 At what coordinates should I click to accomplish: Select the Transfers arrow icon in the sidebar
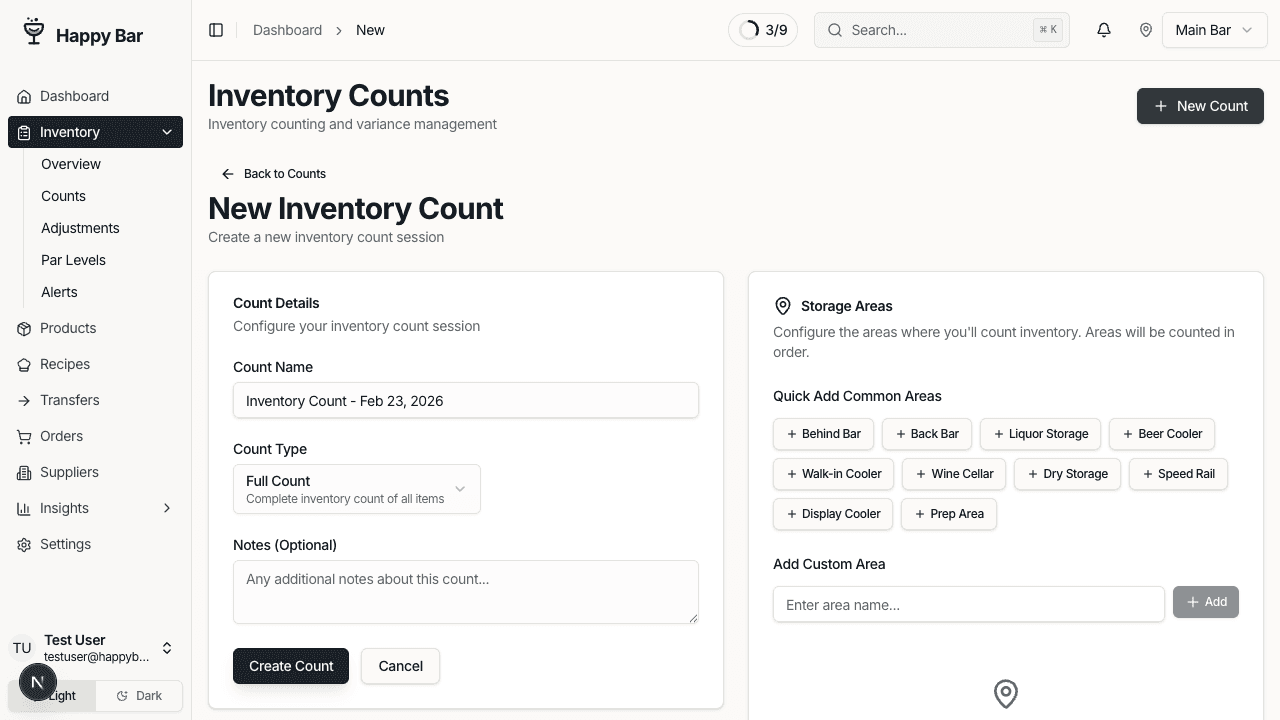click(x=22, y=400)
